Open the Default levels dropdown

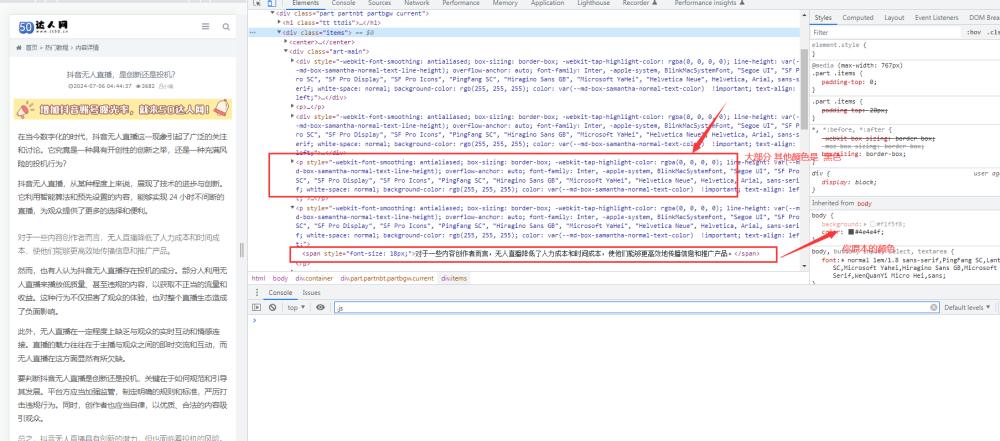[x=967, y=307]
